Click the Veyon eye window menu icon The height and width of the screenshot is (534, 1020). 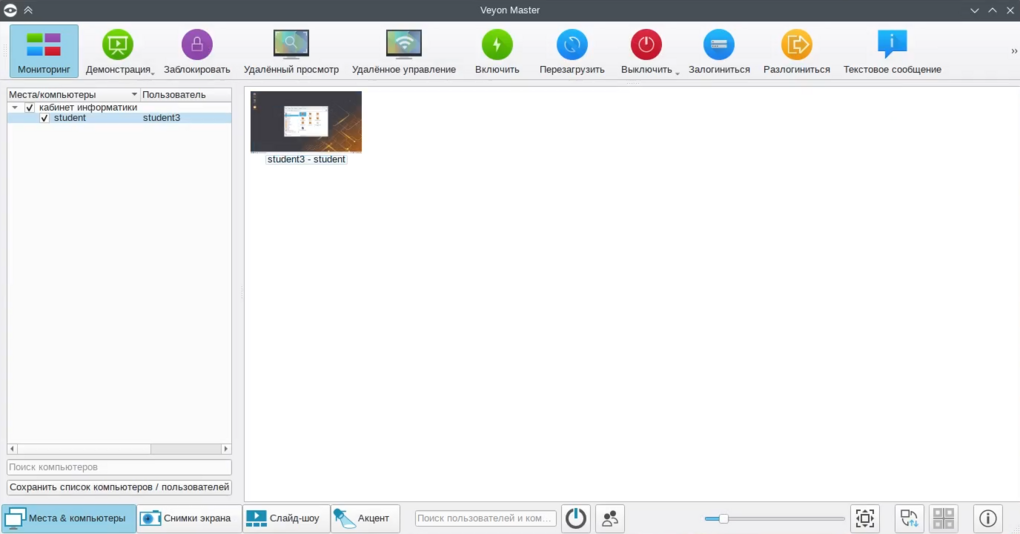tap(10, 10)
